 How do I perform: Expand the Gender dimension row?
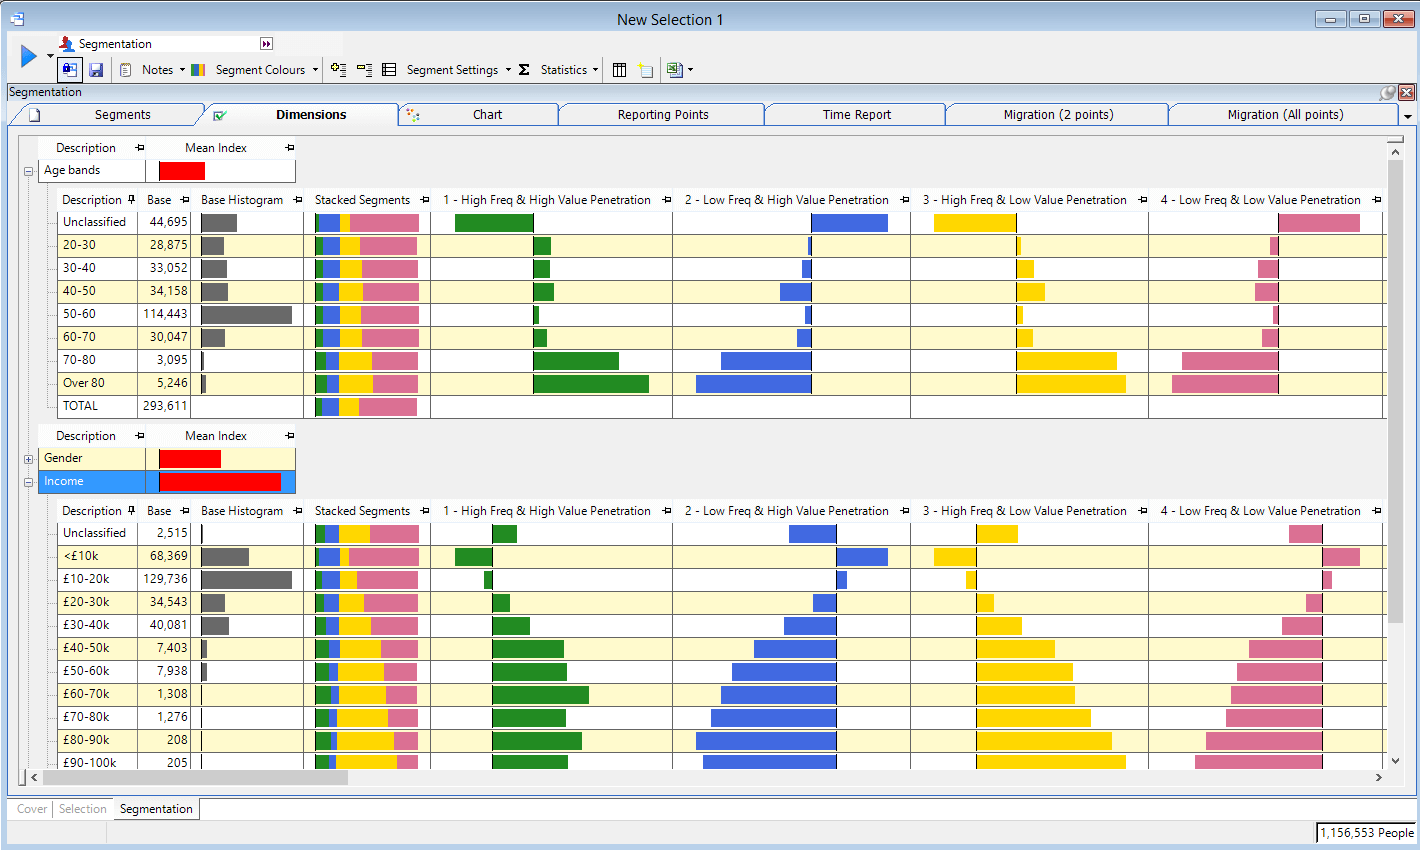tap(29, 459)
